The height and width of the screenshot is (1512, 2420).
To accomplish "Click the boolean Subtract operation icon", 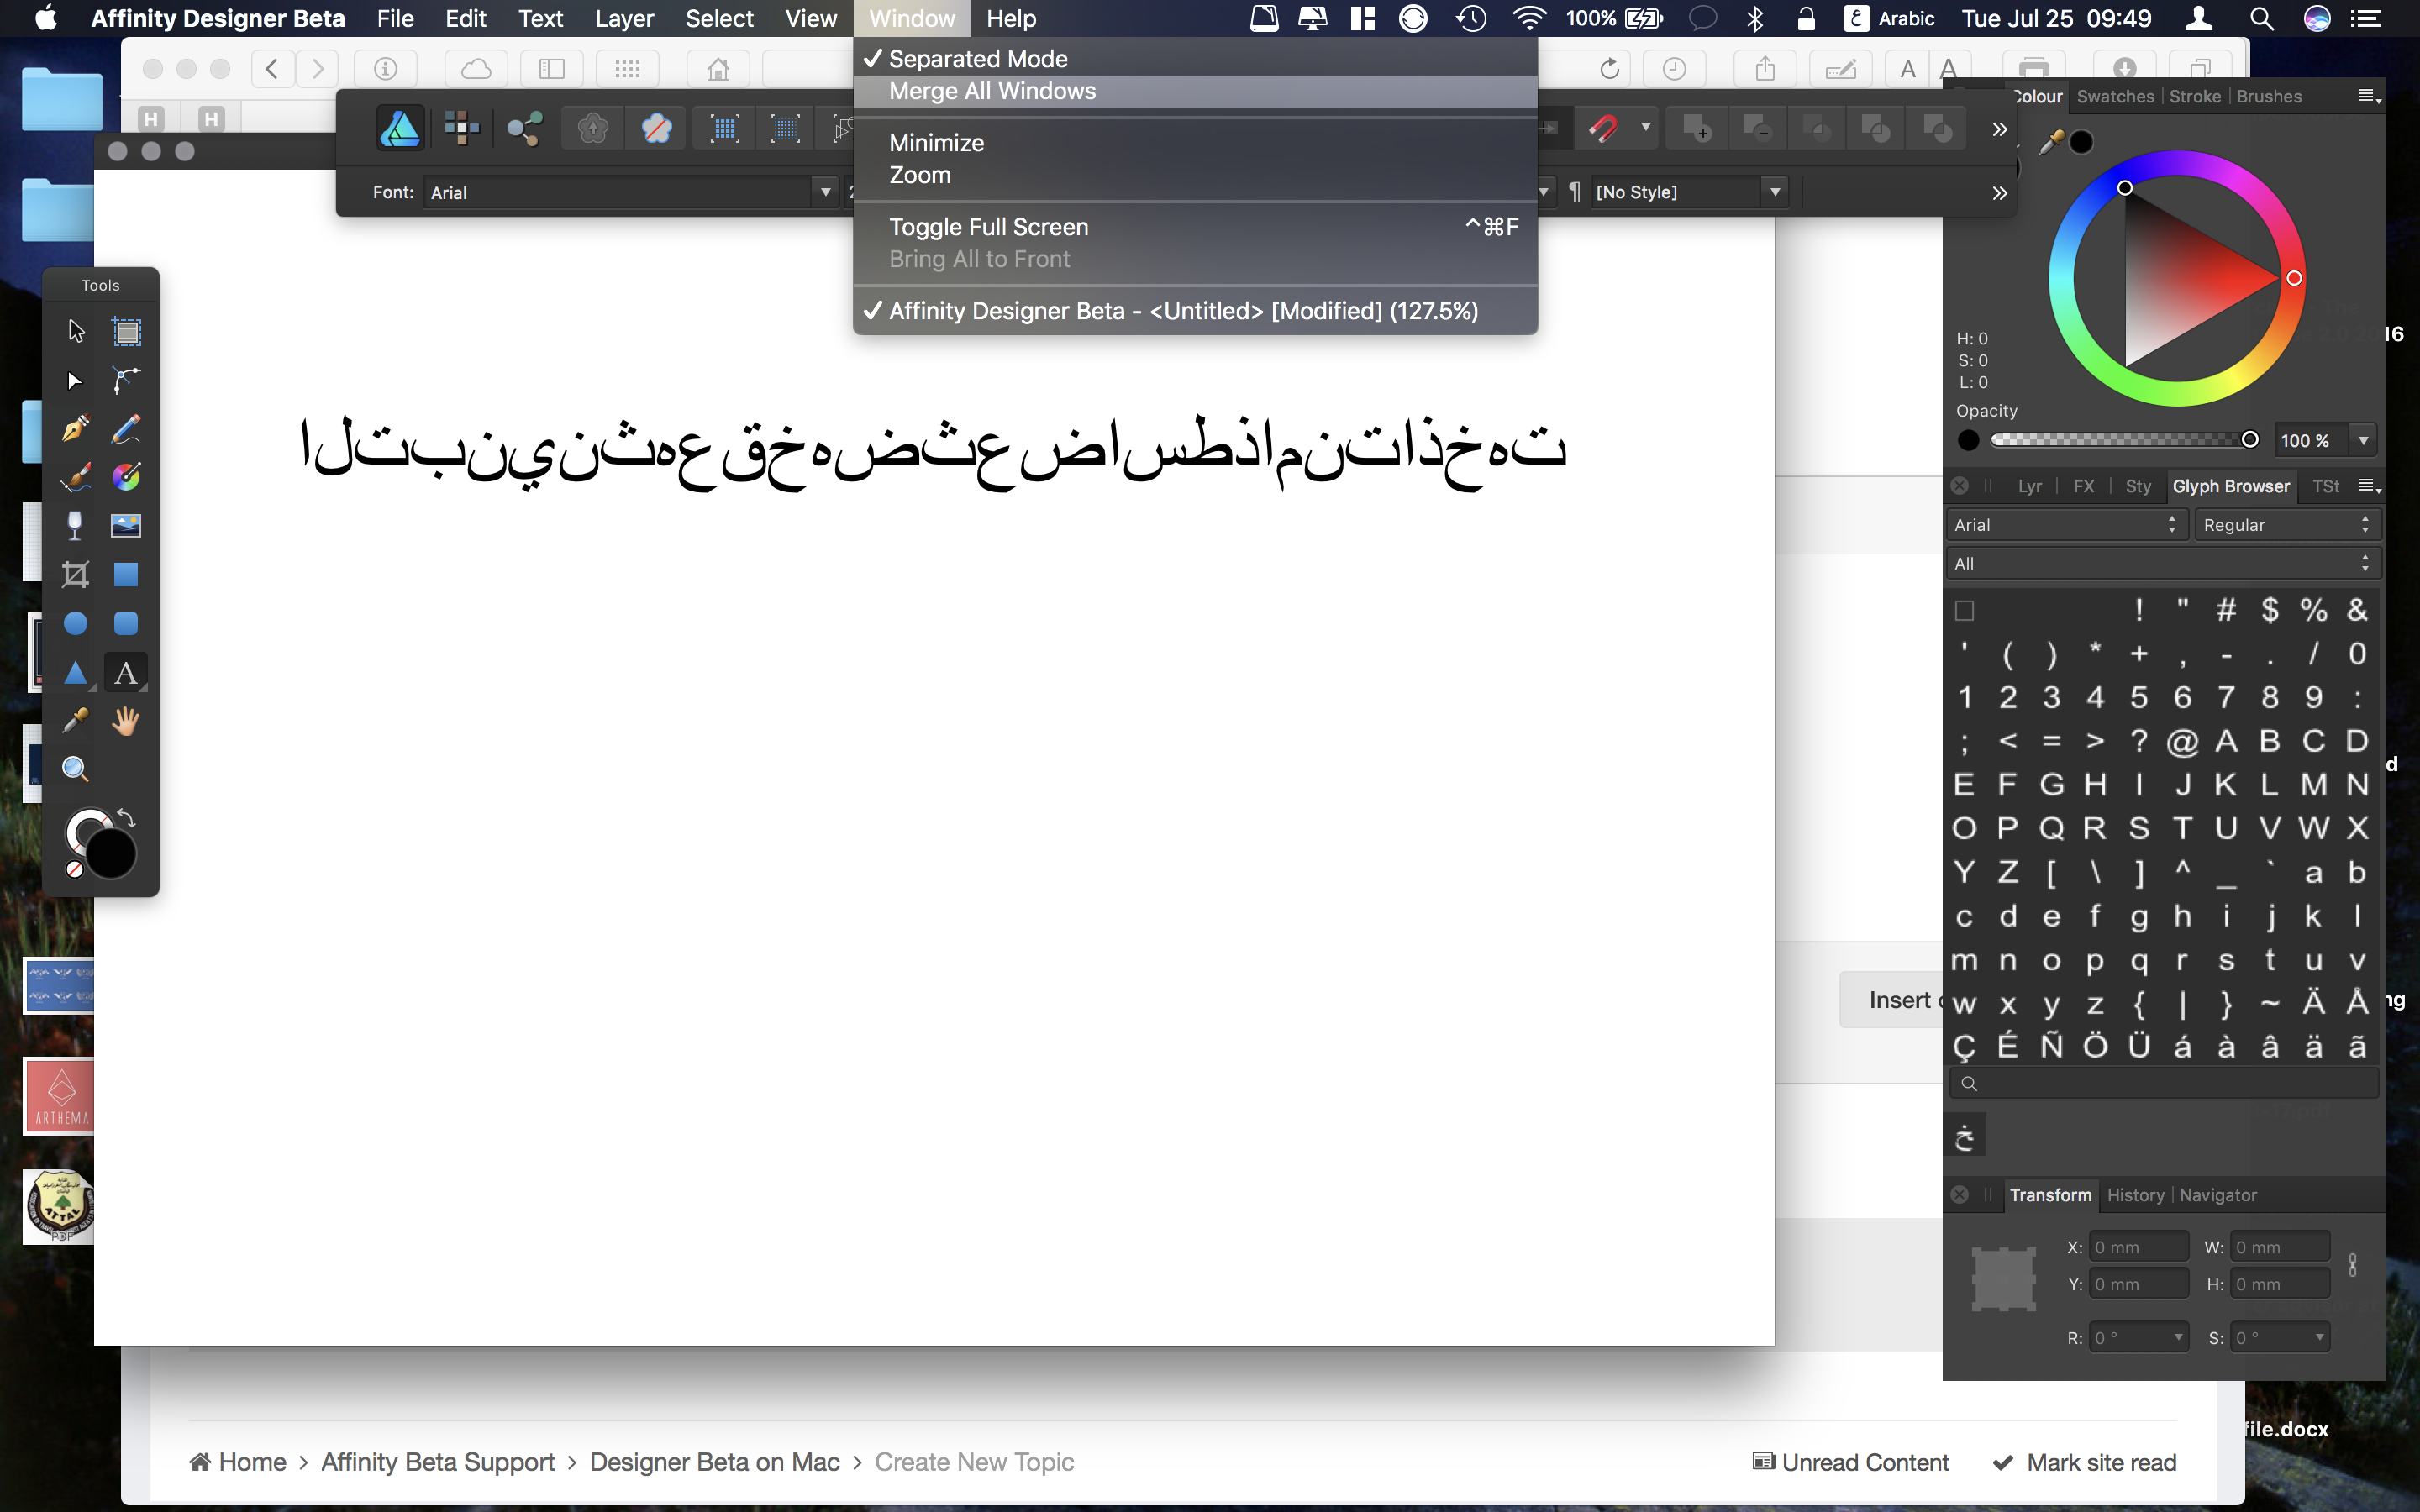I will point(1757,129).
